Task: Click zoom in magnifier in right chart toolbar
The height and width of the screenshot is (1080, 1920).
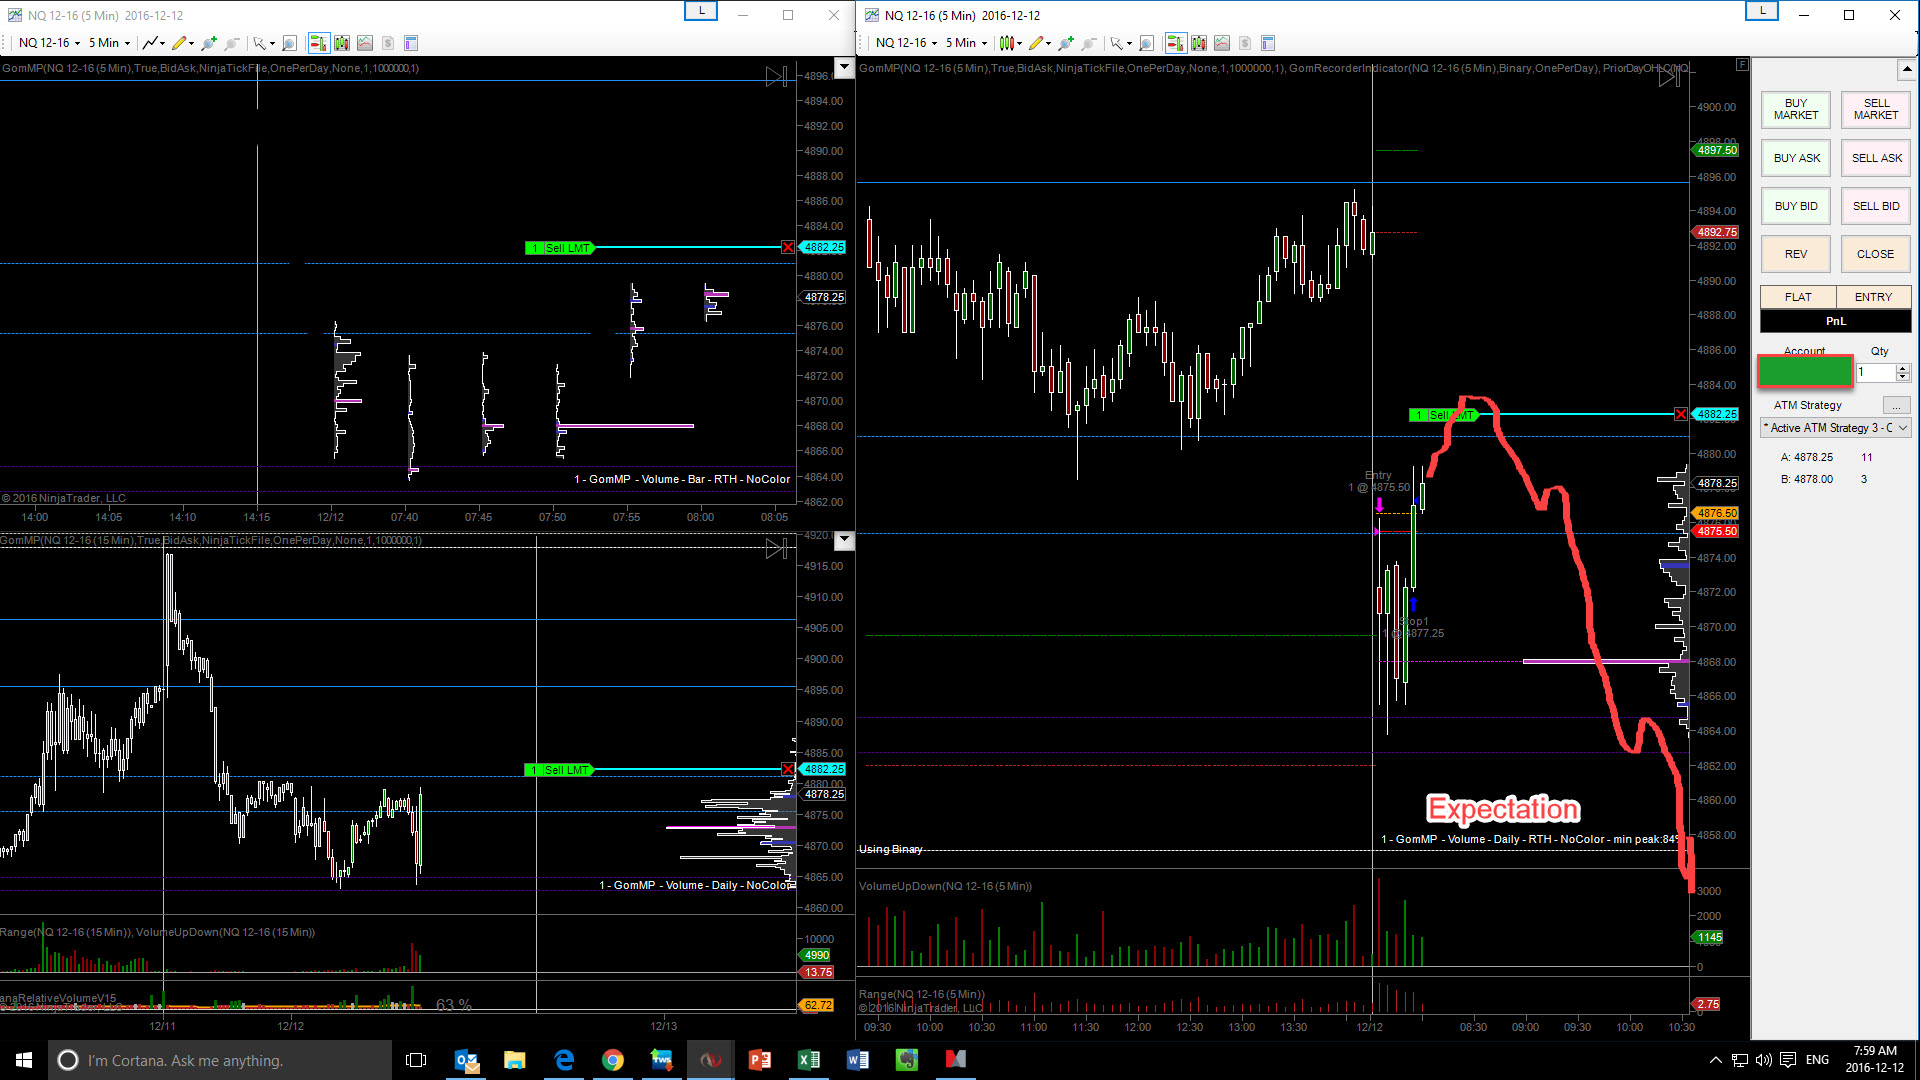Action: coord(1066,43)
